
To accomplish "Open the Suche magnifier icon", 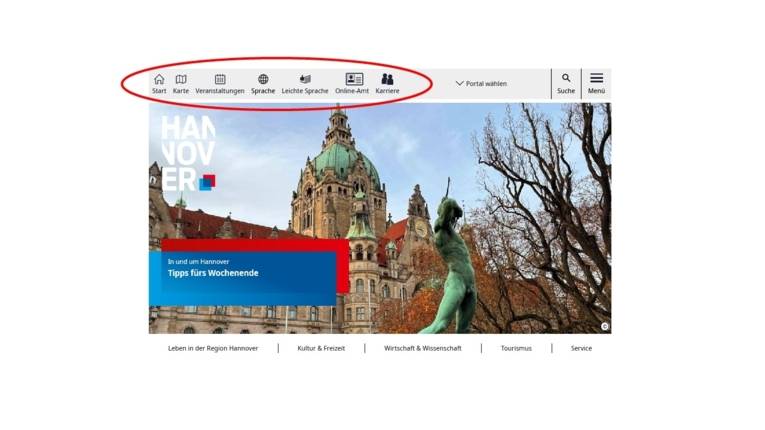I will (566, 80).
